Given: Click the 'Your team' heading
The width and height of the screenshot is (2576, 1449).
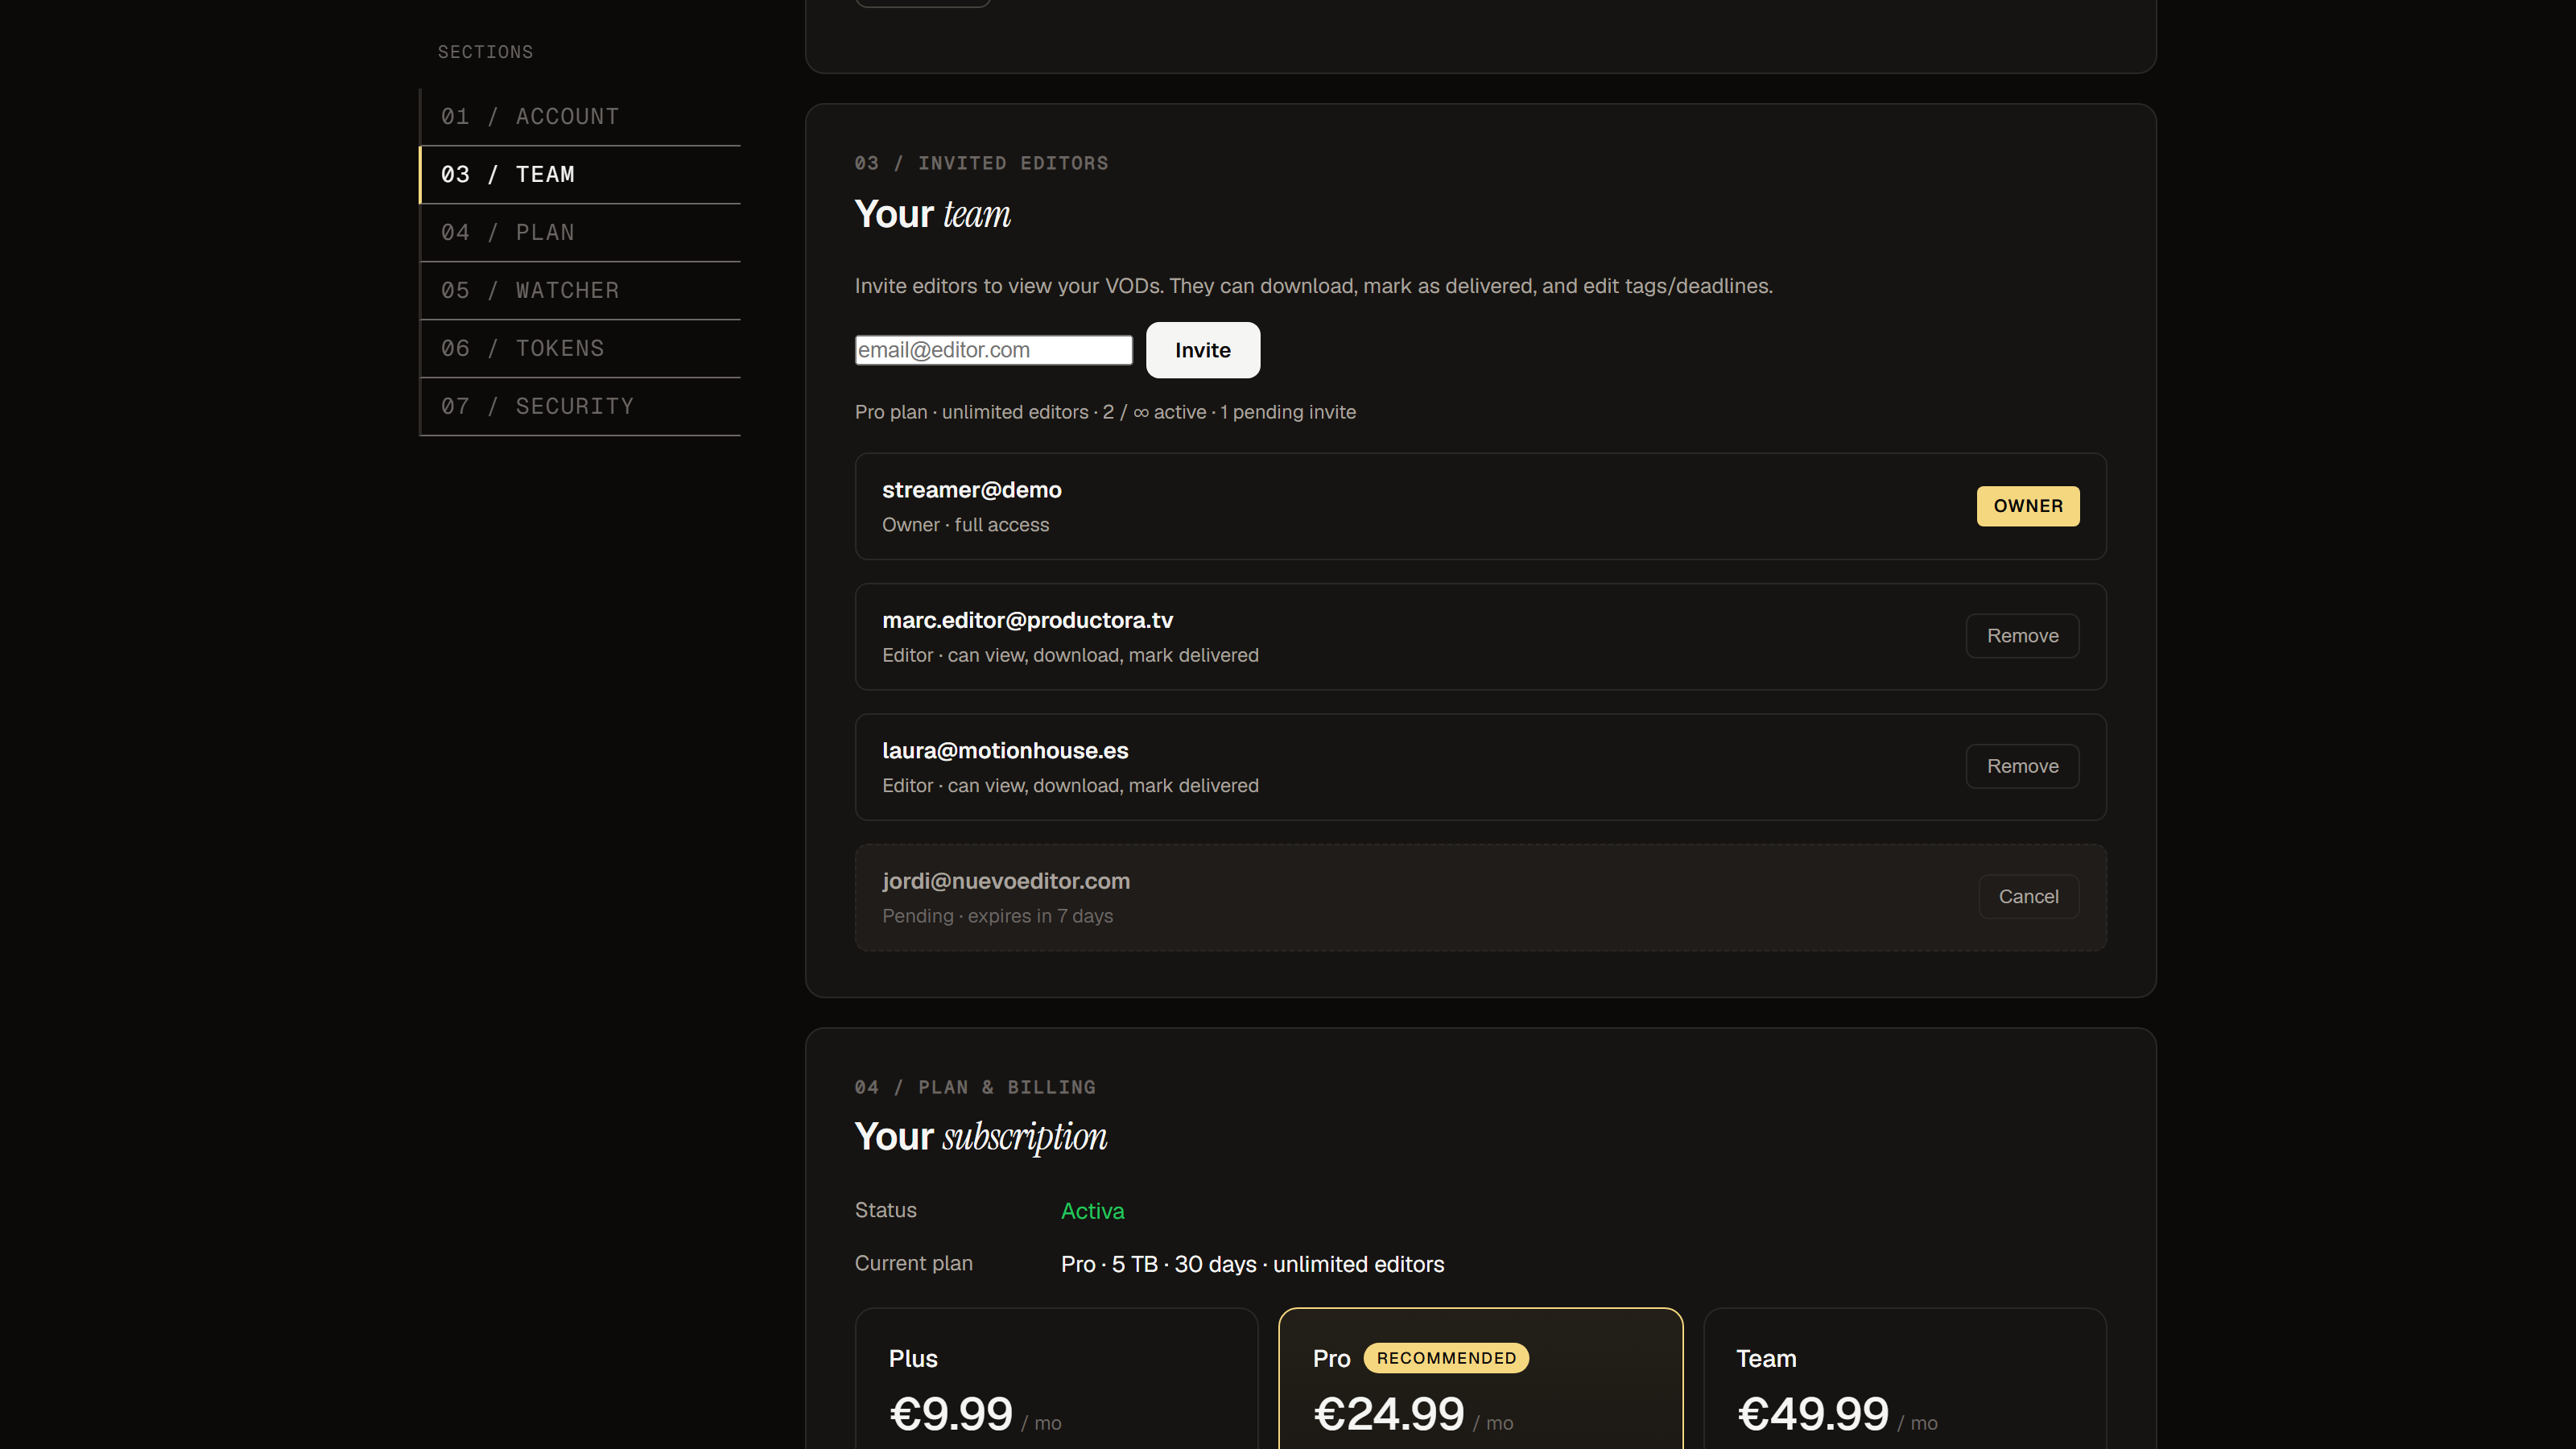Looking at the screenshot, I should coord(932,214).
